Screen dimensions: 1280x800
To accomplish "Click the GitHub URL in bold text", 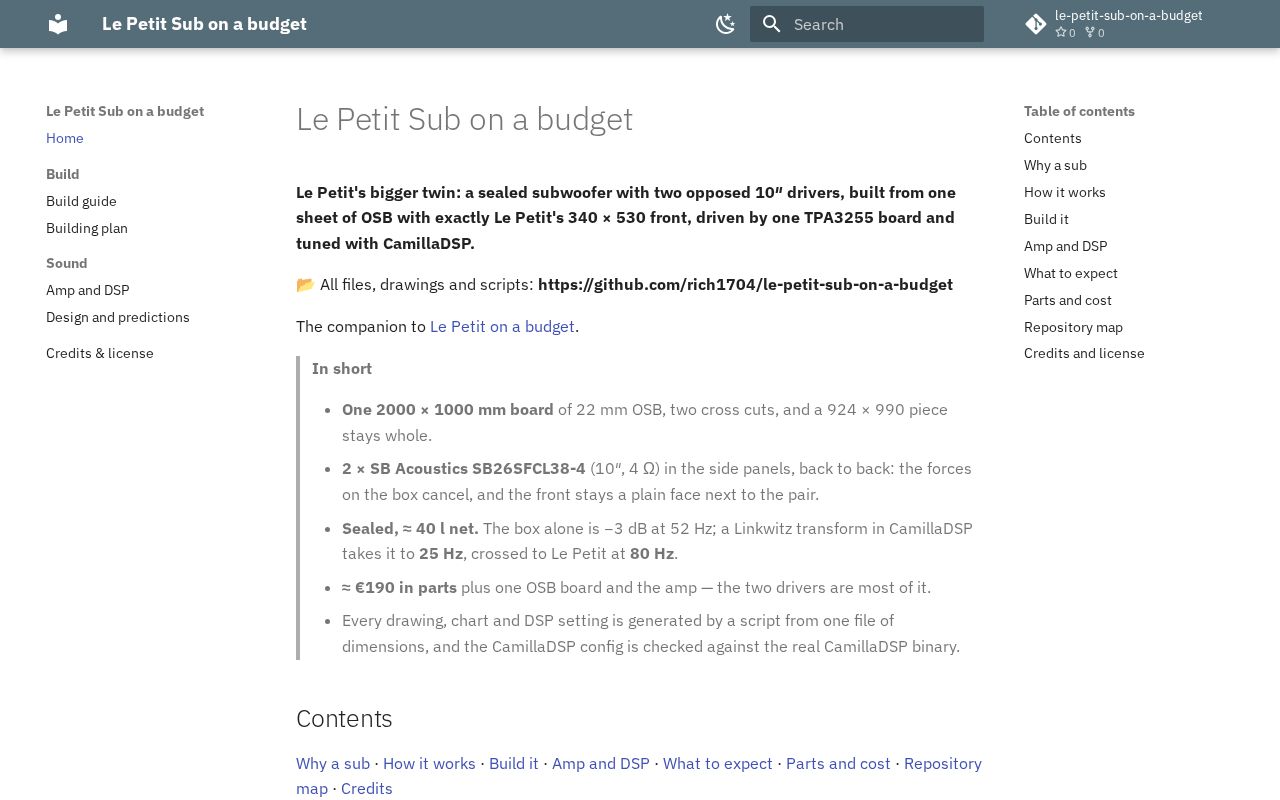I will [x=745, y=284].
